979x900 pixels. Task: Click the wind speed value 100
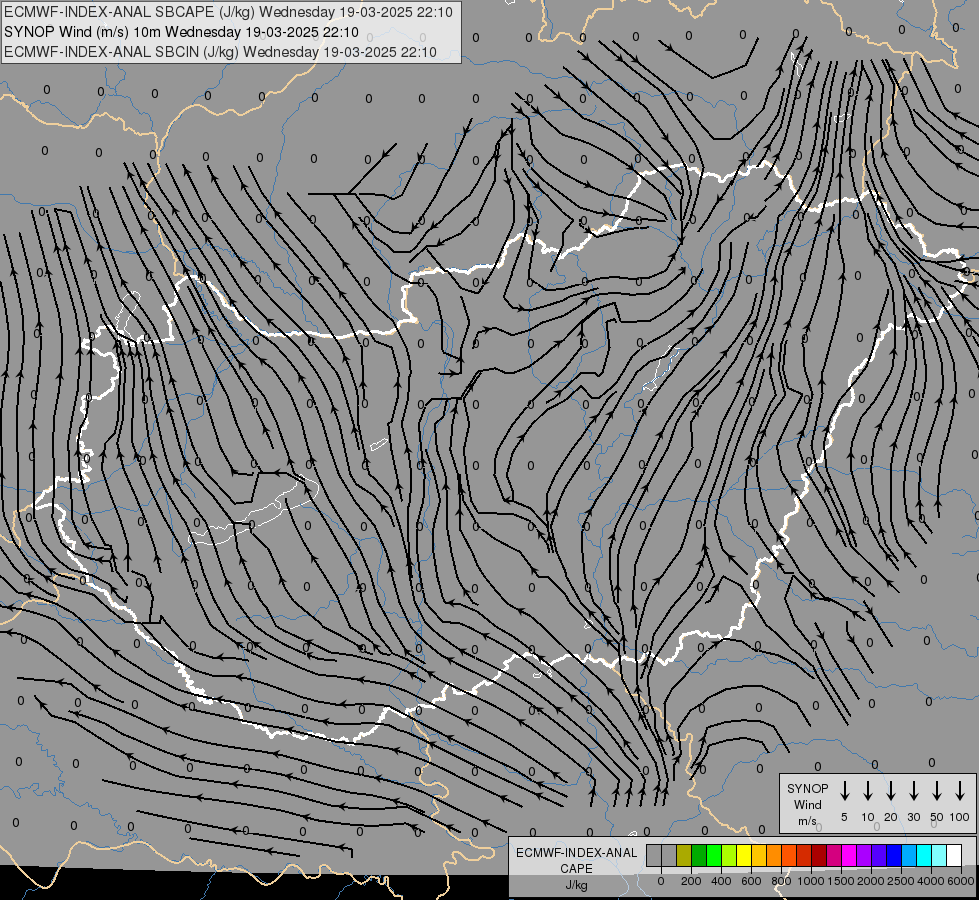pyautogui.click(x=960, y=817)
